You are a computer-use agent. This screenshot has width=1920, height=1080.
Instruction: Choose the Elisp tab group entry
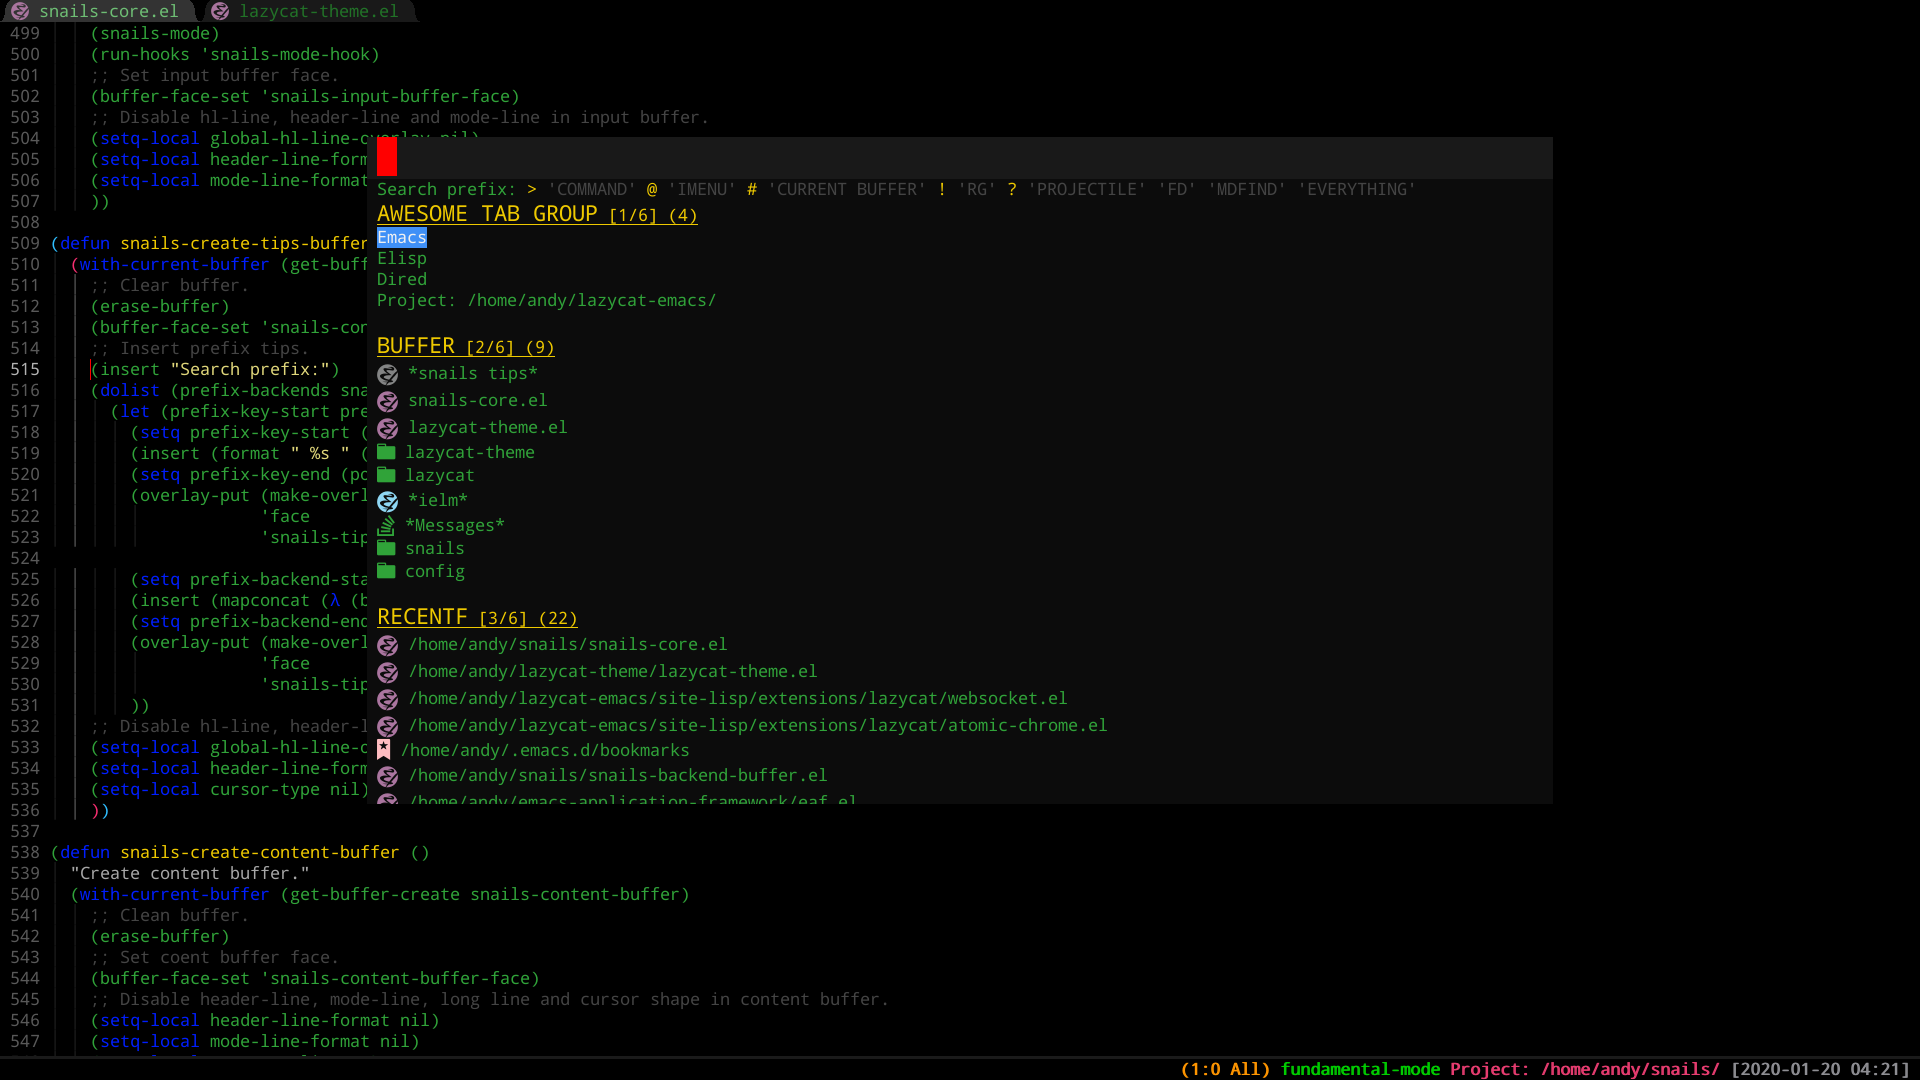point(402,258)
